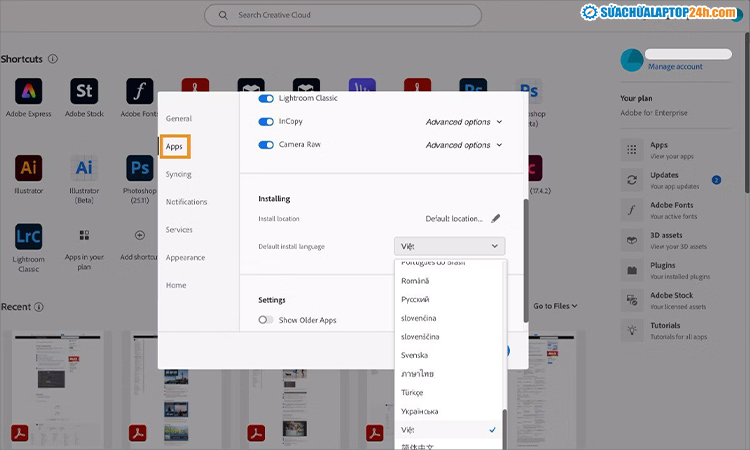Enable Show Older Apps toggle

[x=266, y=320]
